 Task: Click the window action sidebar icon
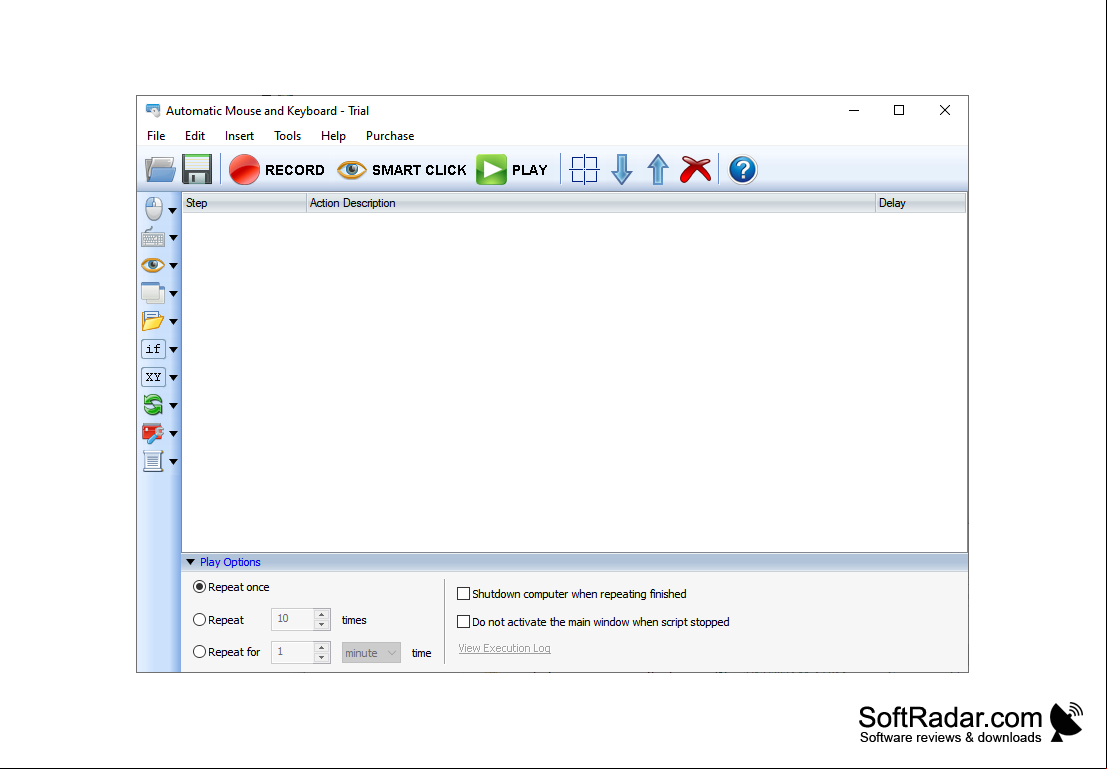coord(153,293)
